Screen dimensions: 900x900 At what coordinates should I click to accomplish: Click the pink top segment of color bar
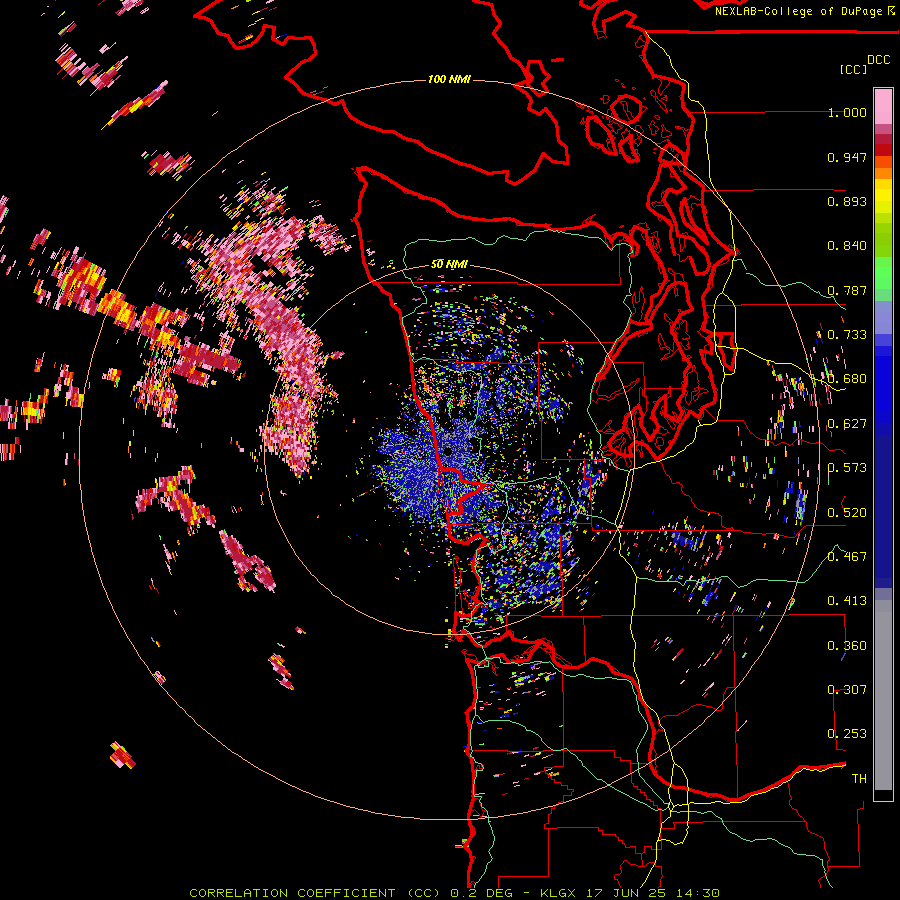click(883, 107)
